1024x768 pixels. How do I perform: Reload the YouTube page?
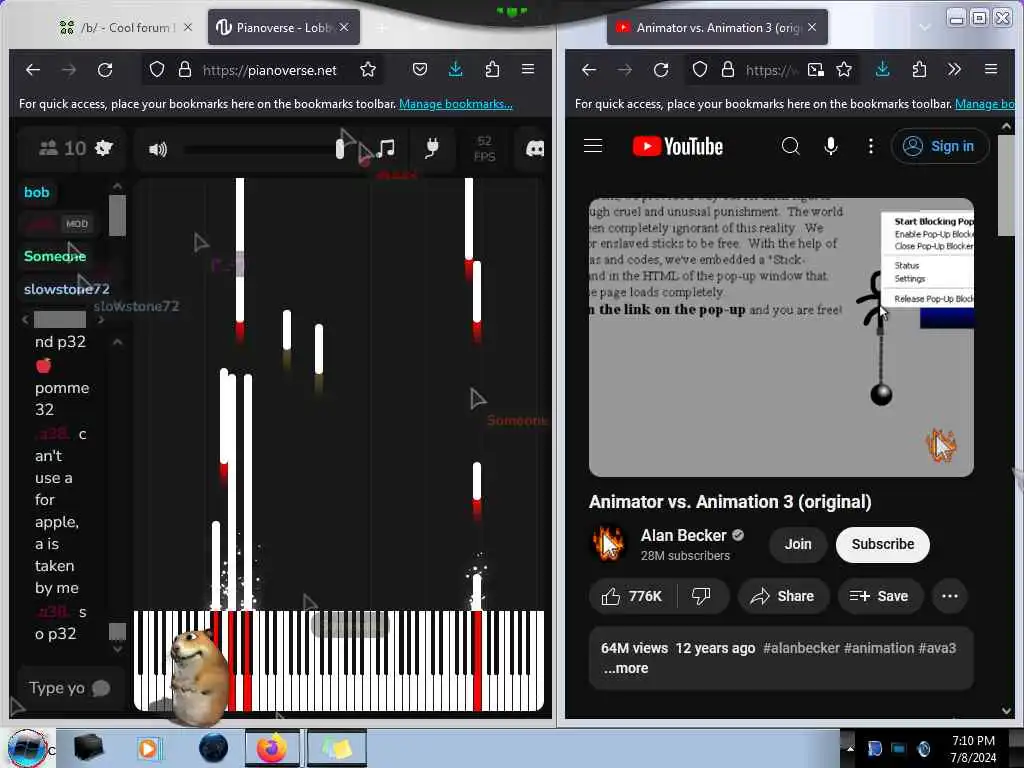point(661,69)
